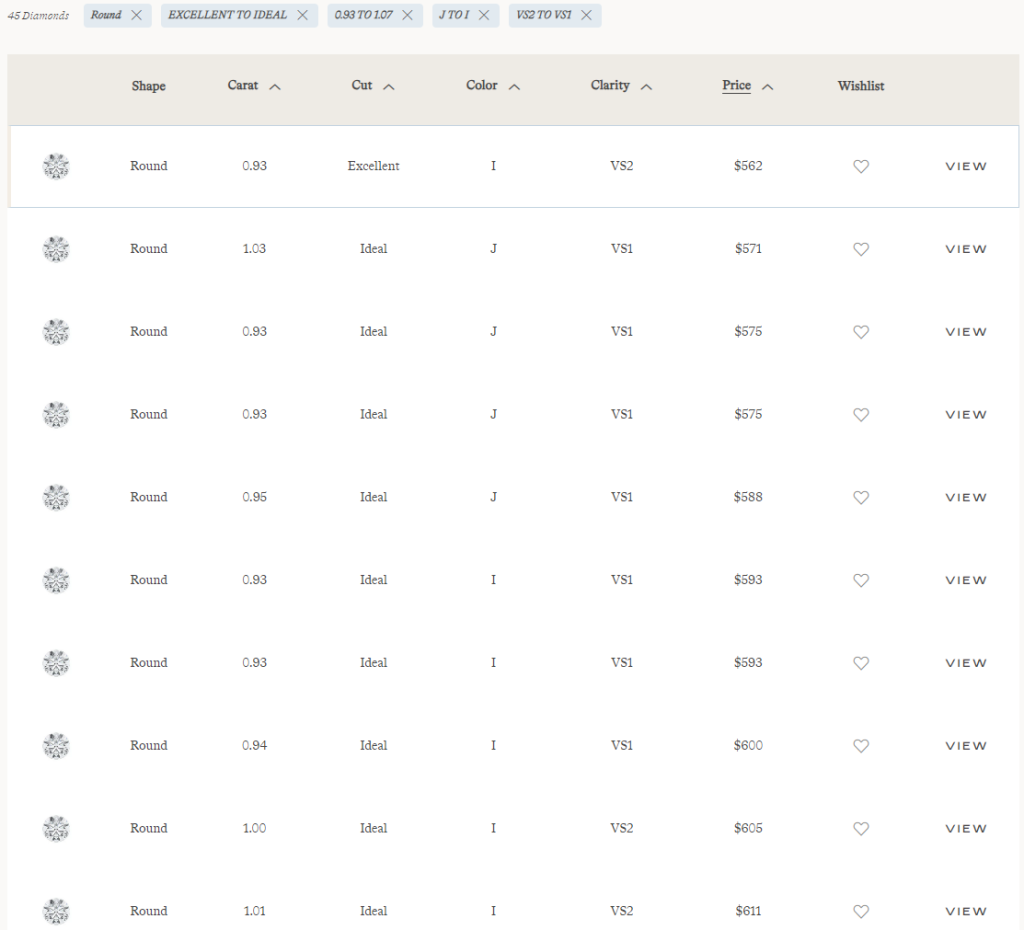Remove the Round shape filter chip

click(x=137, y=15)
